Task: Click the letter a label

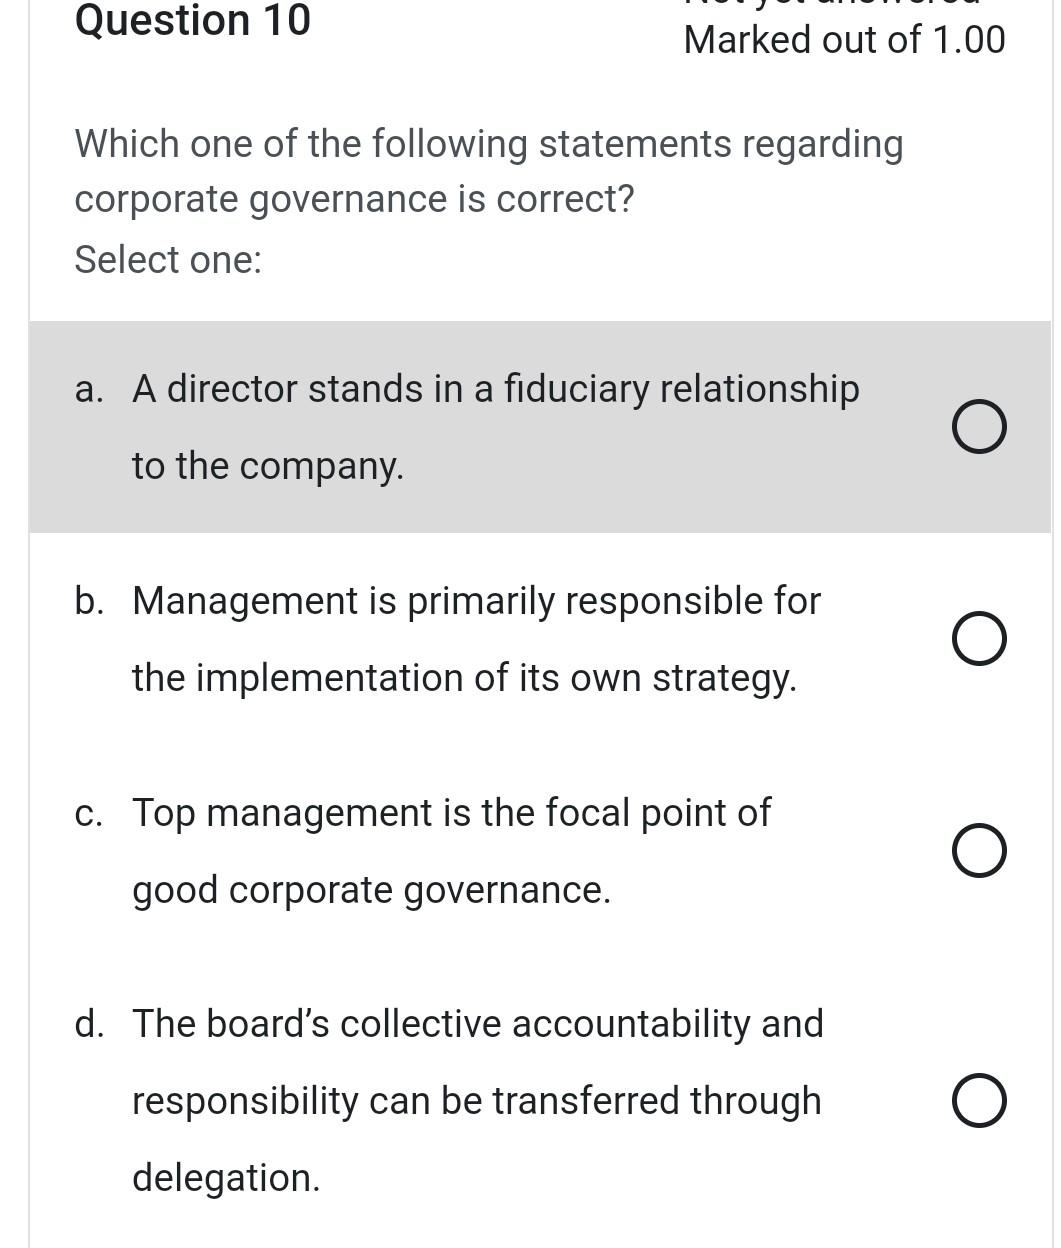Action: [89, 389]
